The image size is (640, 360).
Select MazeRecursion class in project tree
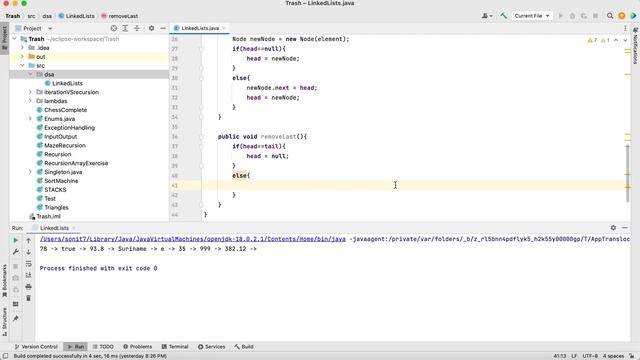pos(65,145)
